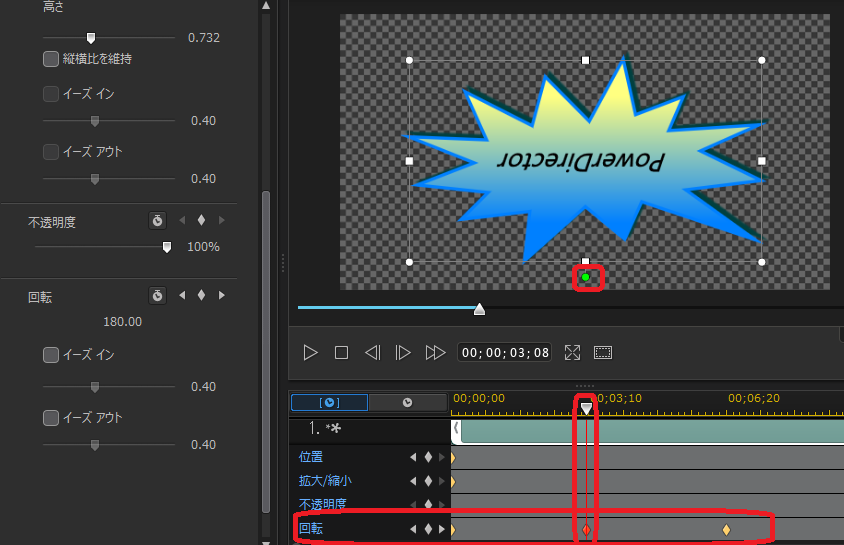Add or remove 回転 keyframe in properties panel
The image size is (844, 545).
(x=201, y=295)
